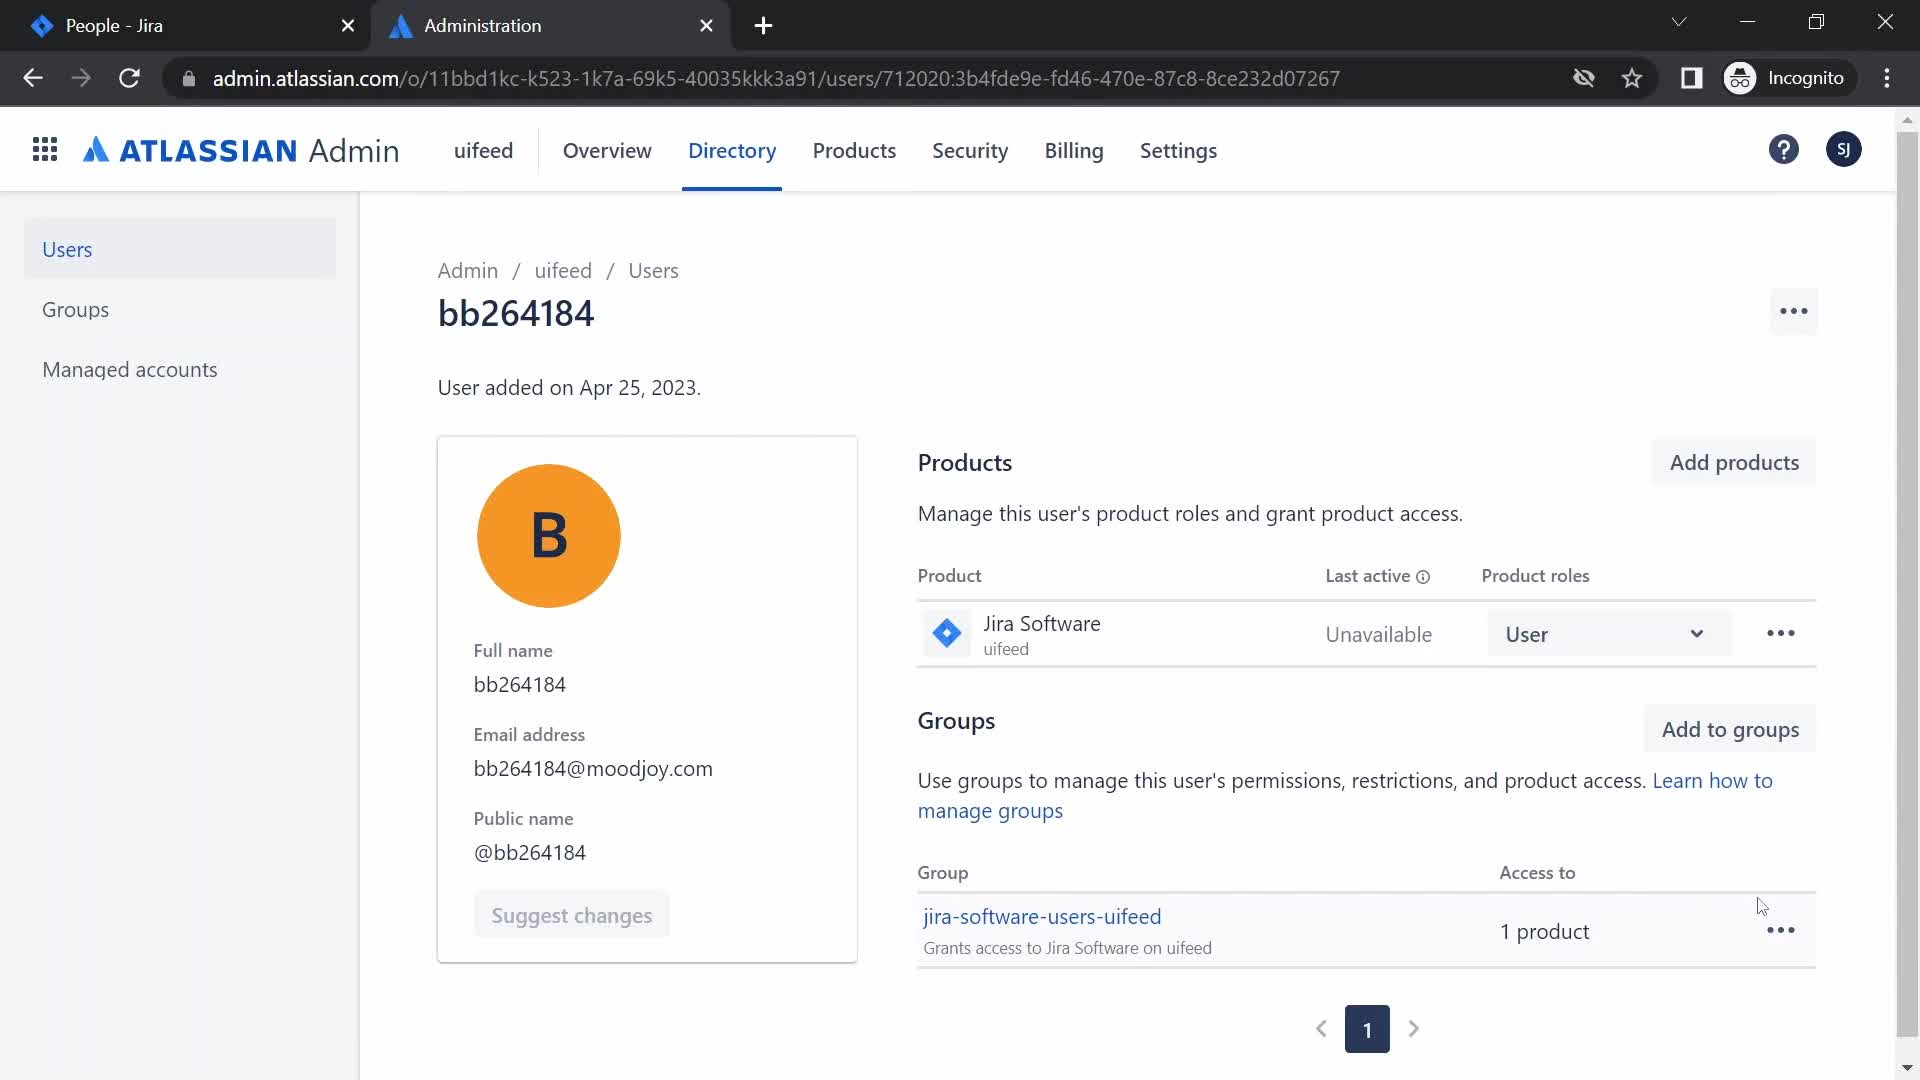Image resolution: width=1920 pixels, height=1080 pixels.
Task: Open a new browser tab
Action: pyautogui.click(x=763, y=26)
